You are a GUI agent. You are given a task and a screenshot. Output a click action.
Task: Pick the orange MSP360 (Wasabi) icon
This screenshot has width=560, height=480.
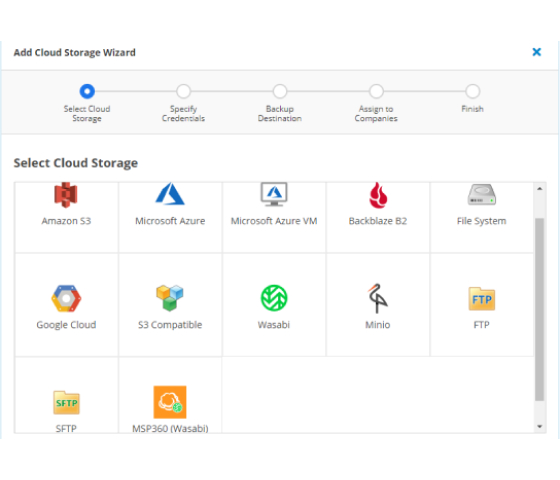click(x=170, y=402)
